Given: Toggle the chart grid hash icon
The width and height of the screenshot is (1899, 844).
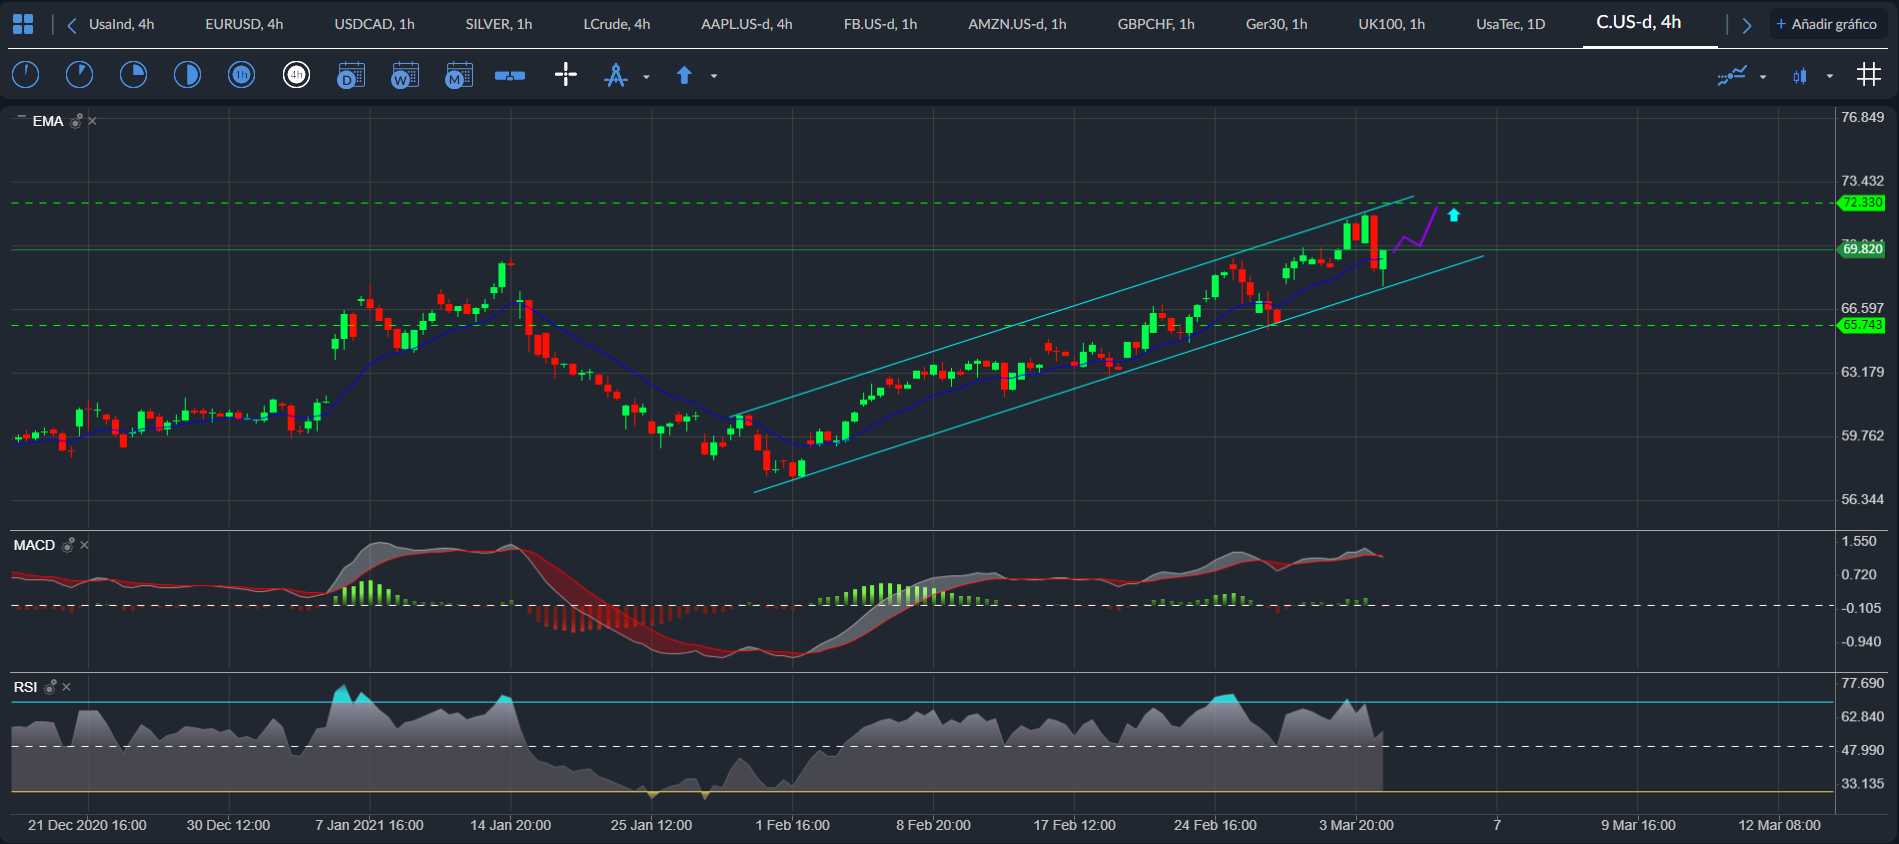Looking at the screenshot, I should tap(1869, 75).
